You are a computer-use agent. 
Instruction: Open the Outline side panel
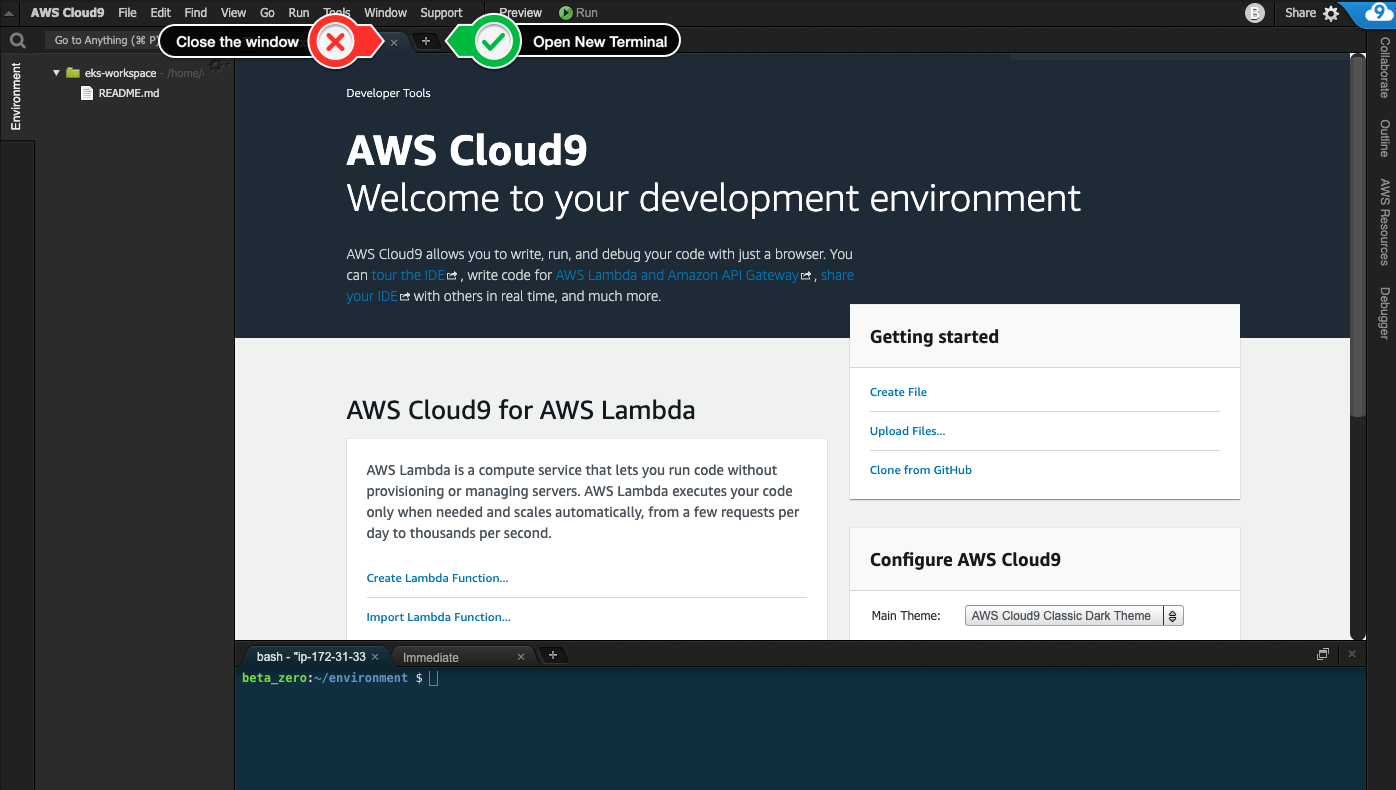pos(1384,139)
